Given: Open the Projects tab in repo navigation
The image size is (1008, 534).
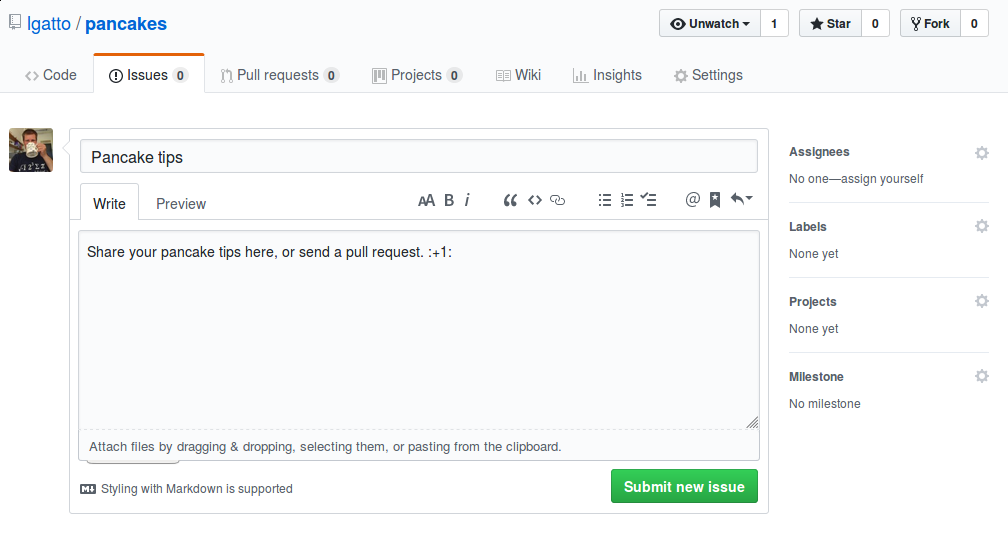Looking at the screenshot, I should coord(417,75).
